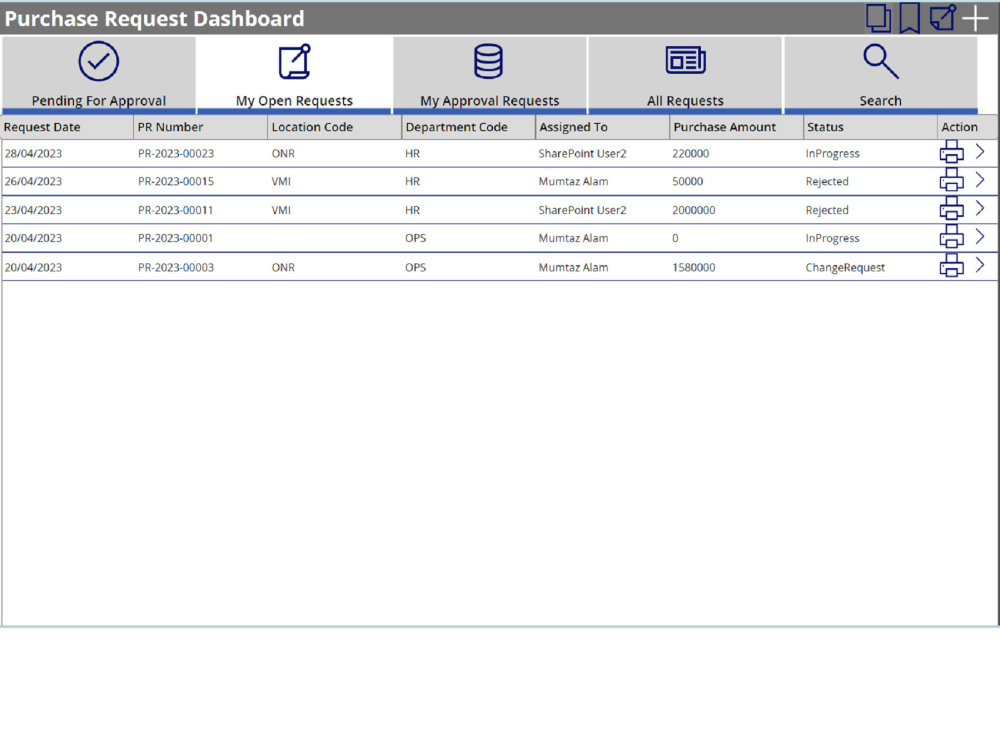This screenshot has width=1000, height=750.
Task: Click the Search magnifier icon
Action: pos(881,61)
